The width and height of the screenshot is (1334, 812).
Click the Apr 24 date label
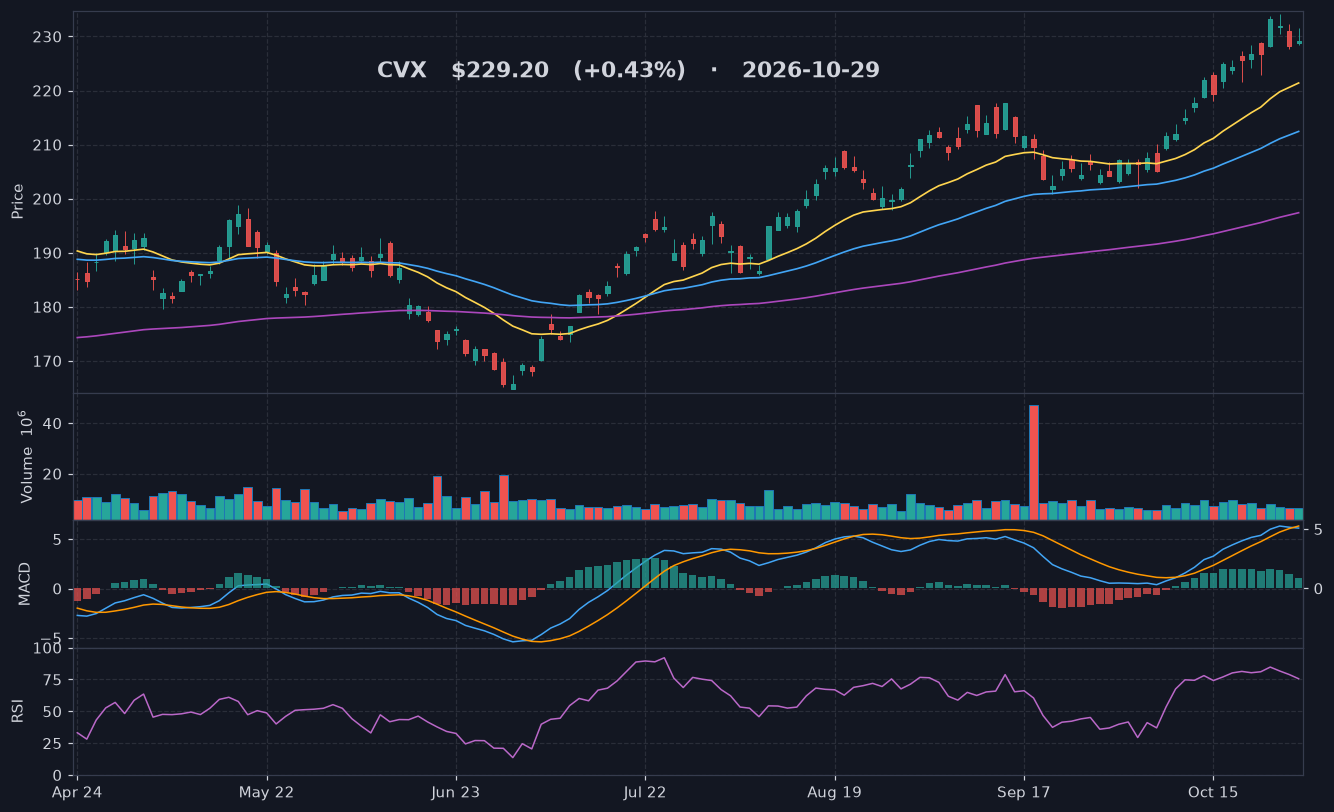point(78,792)
